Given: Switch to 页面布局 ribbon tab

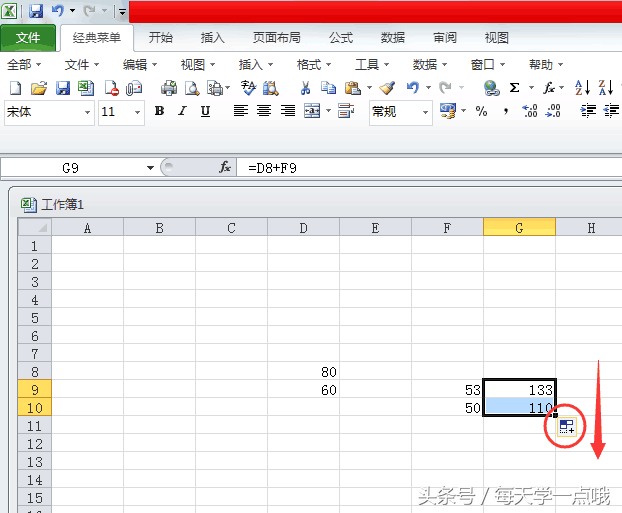Looking at the screenshot, I should pyautogui.click(x=276, y=38).
